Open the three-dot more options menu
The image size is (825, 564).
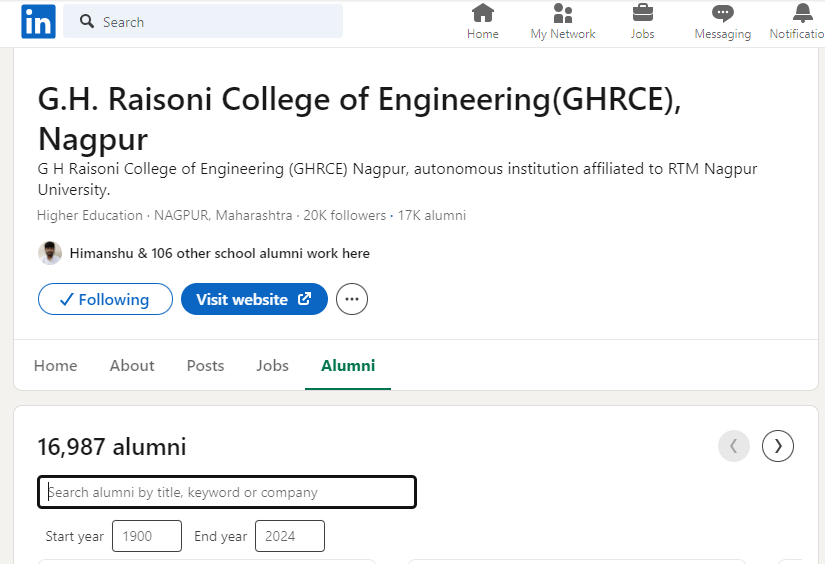click(x=352, y=299)
